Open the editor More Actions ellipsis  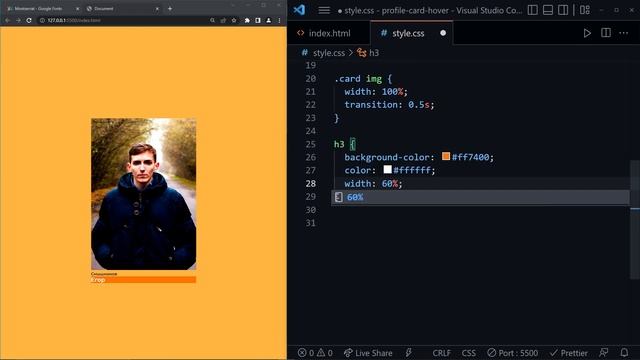(x=624, y=33)
